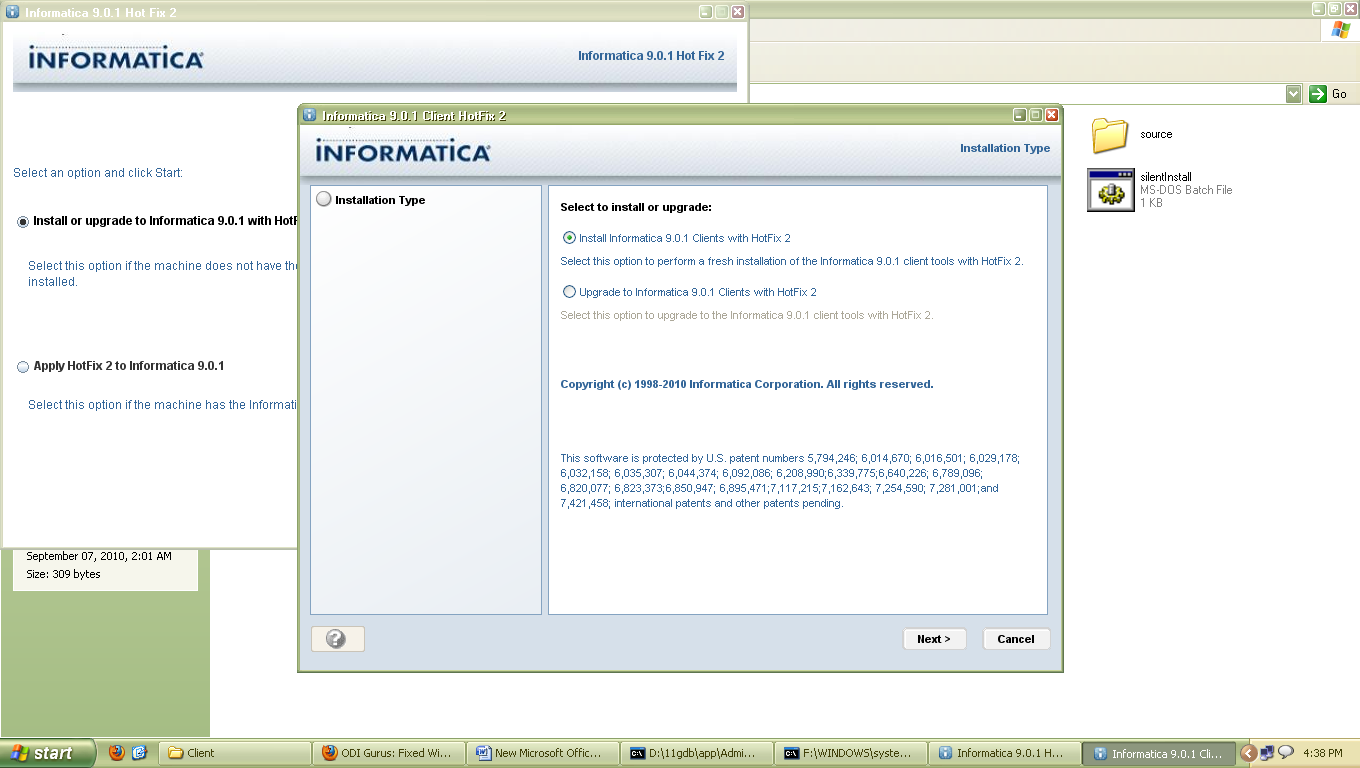Open the Windows Start menu

click(x=48, y=753)
